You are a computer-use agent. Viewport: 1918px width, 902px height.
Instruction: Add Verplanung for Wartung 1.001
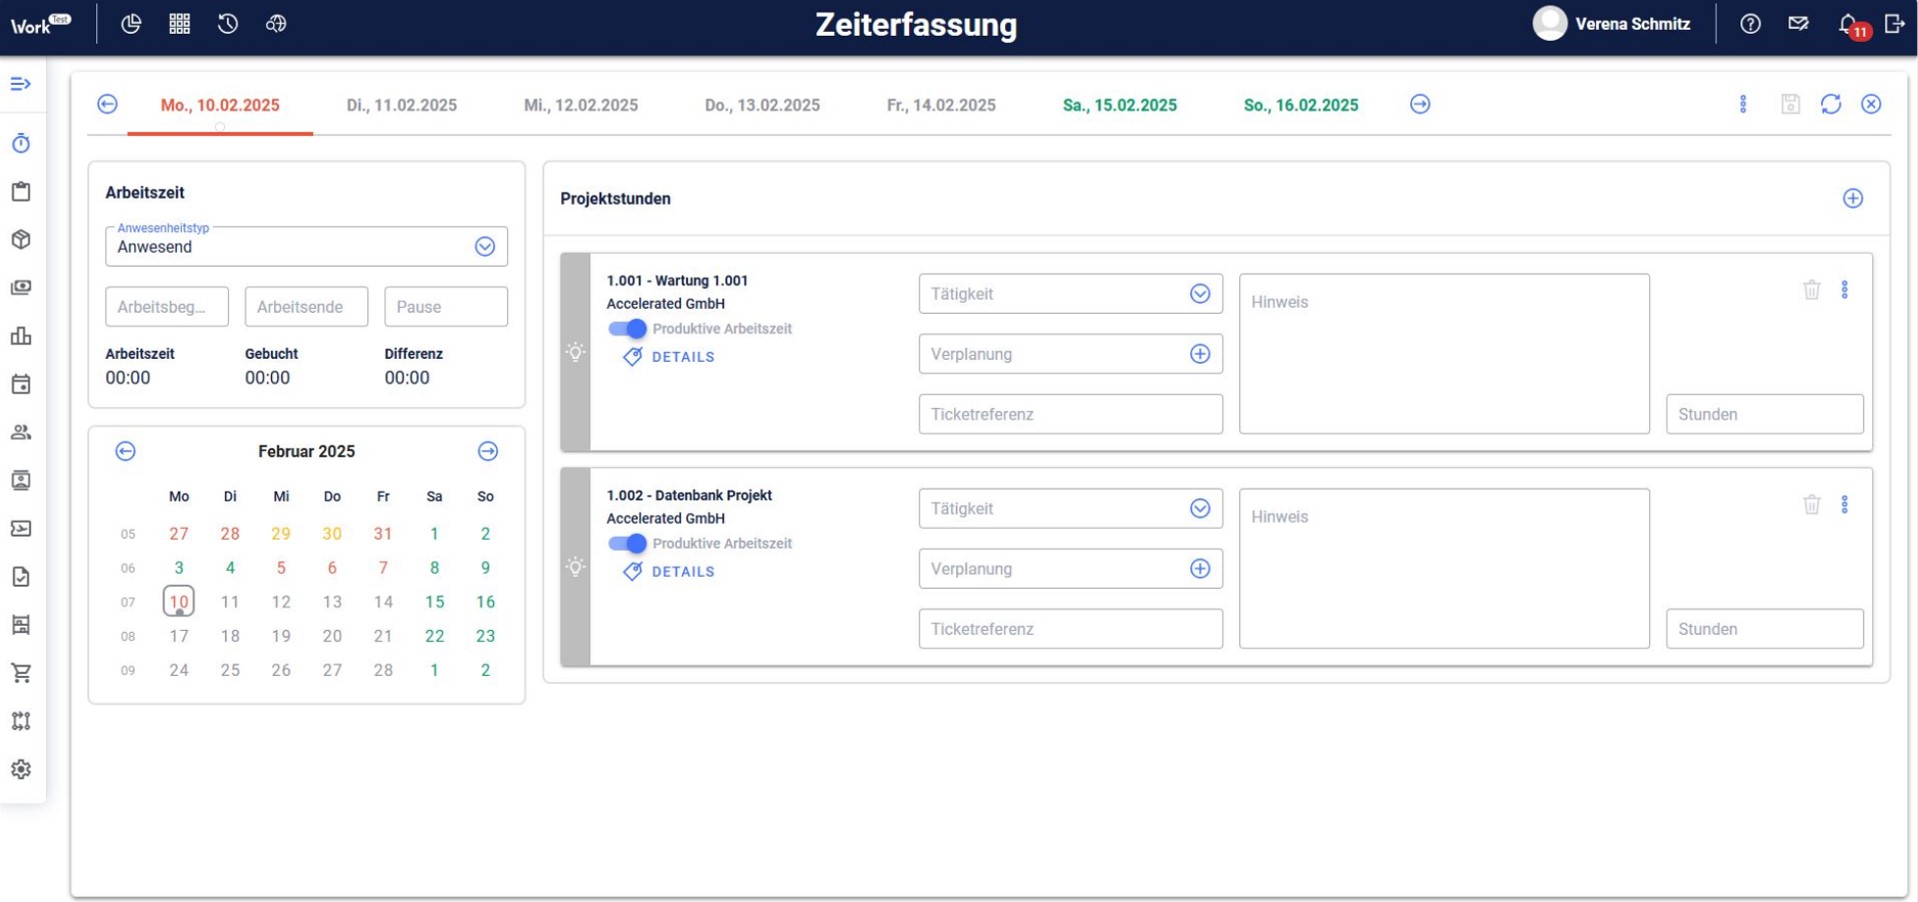(x=1200, y=354)
